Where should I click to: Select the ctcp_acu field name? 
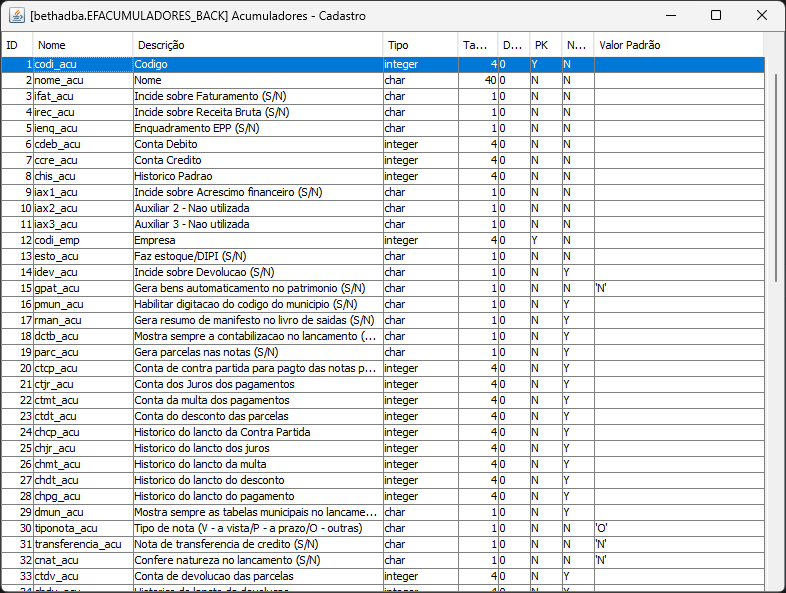click(83, 369)
